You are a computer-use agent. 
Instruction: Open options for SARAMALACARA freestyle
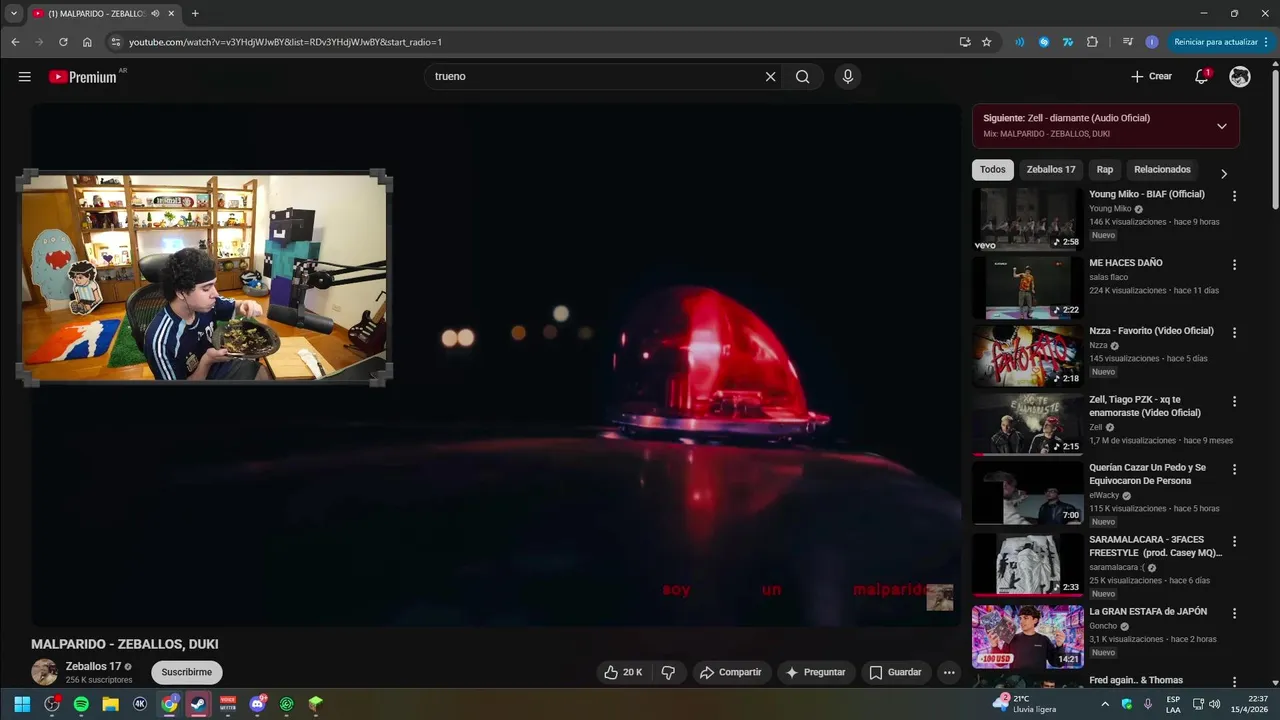(x=1234, y=542)
